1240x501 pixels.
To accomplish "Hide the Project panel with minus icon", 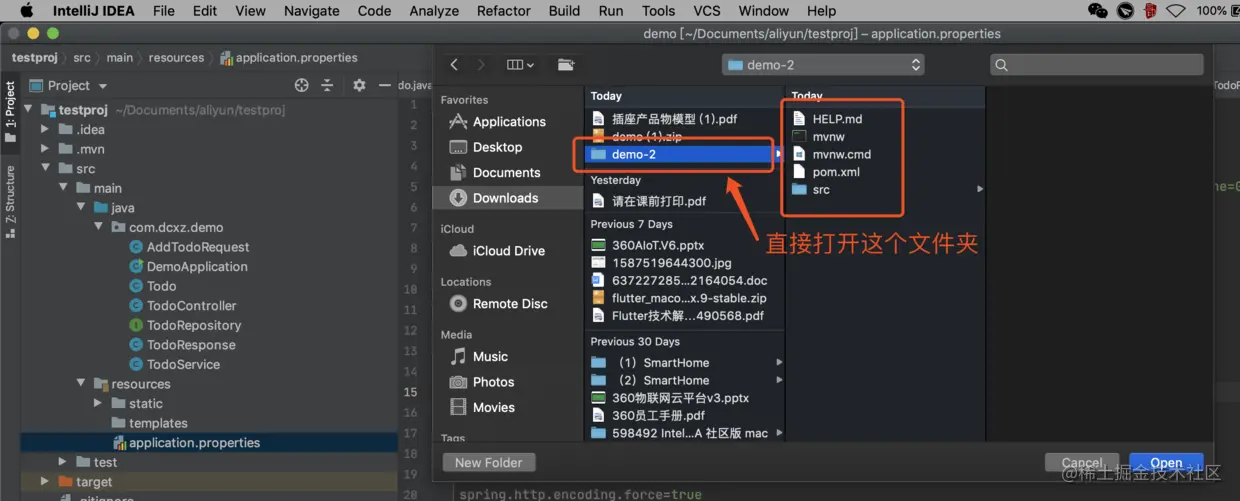I will coord(384,86).
